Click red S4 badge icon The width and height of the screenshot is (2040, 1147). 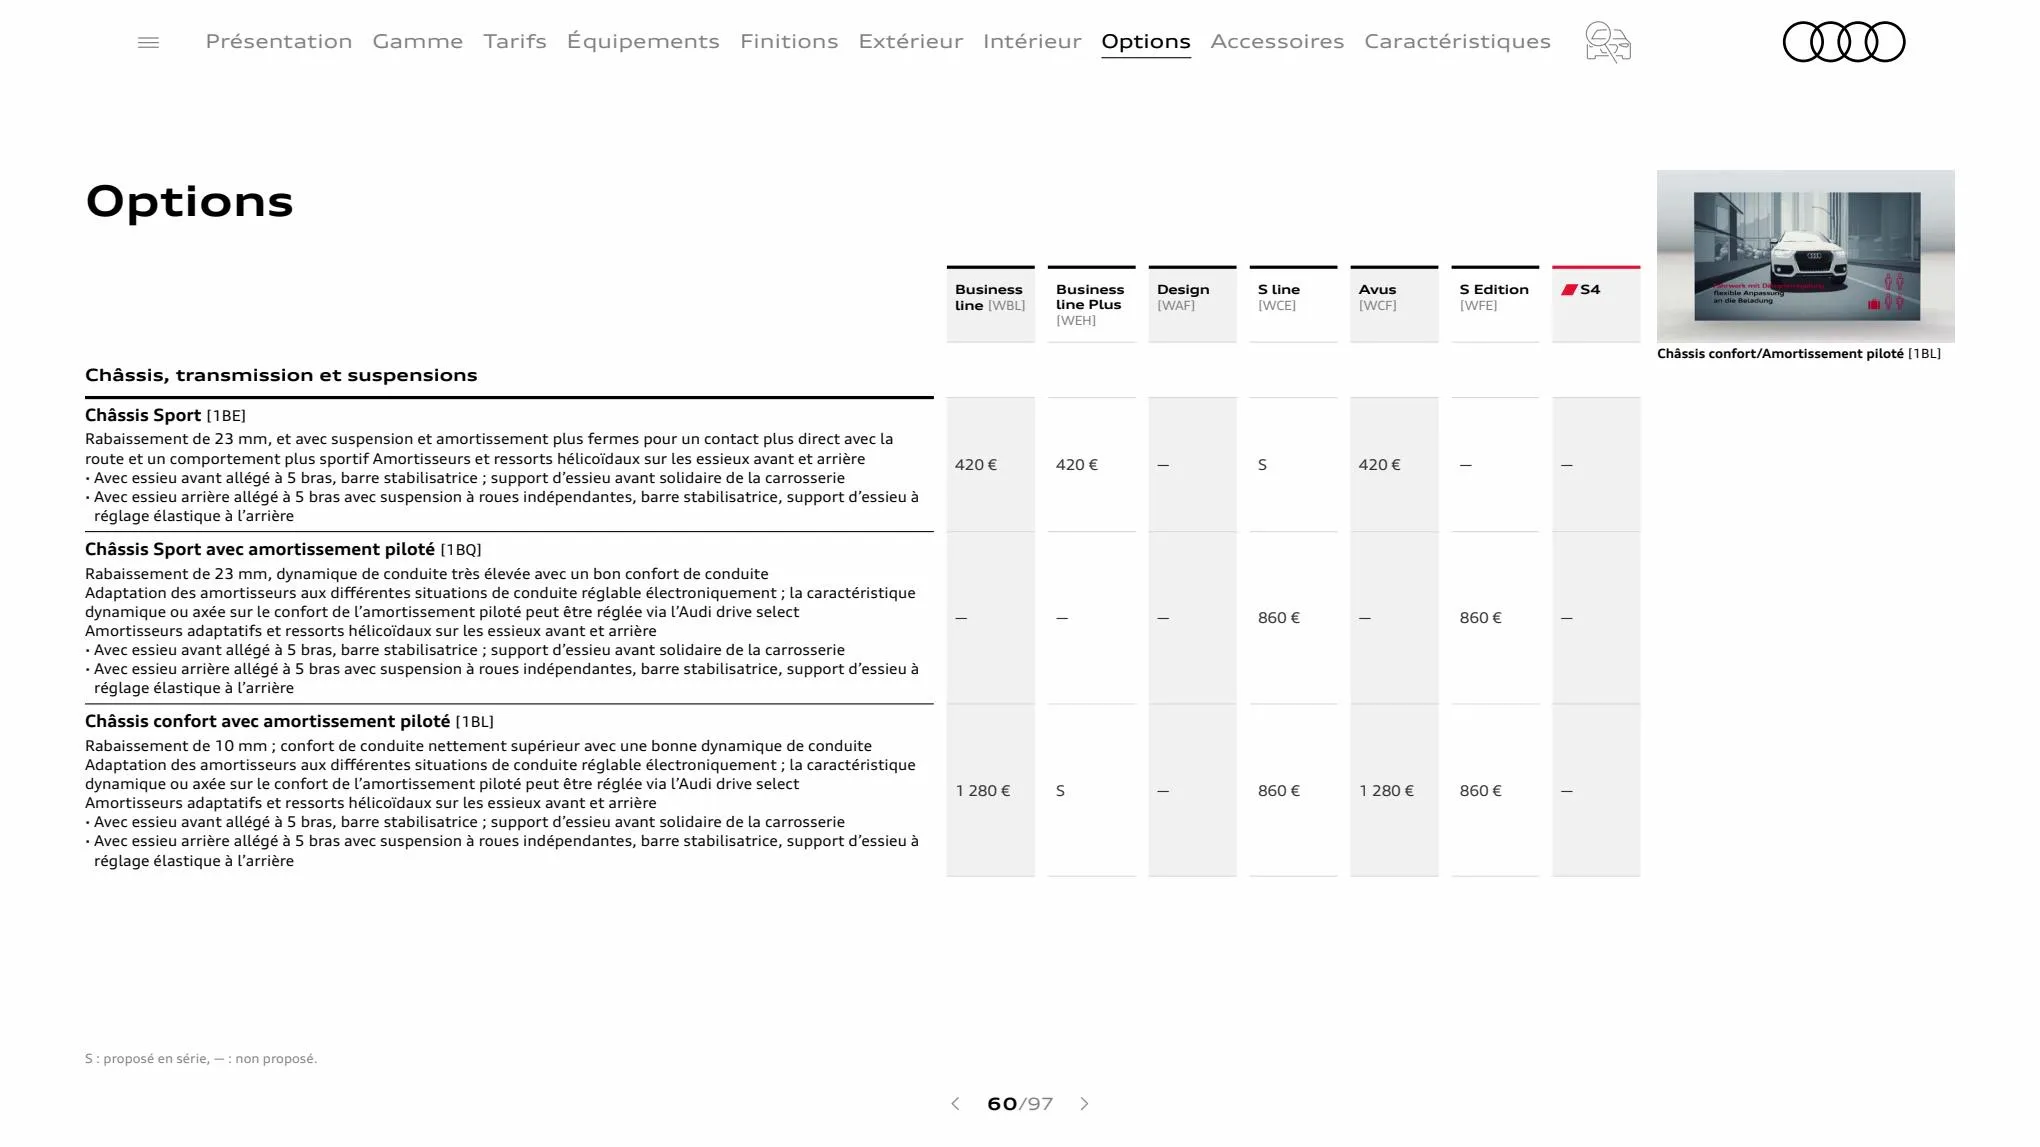[1569, 290]
